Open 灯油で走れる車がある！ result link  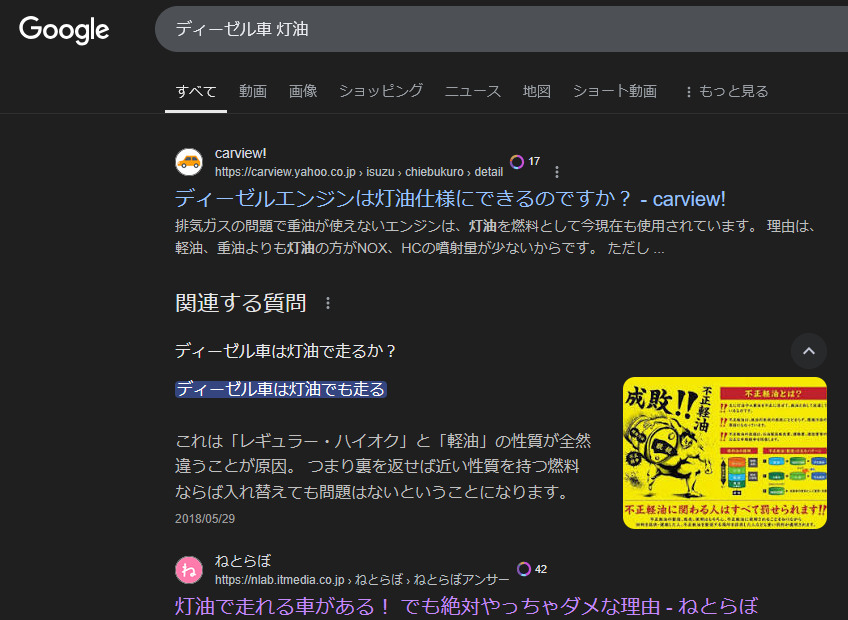pyautogui.click(x=466, y=606)
